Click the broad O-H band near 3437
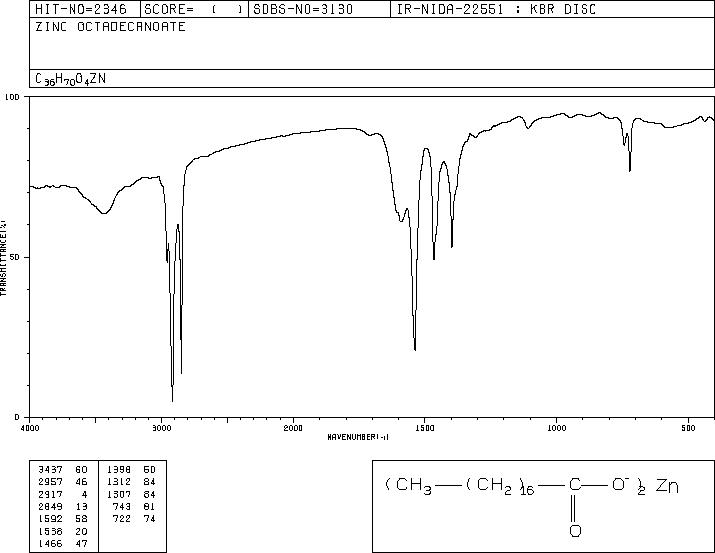The height and width of the screenshot is (553, 715). coord(104,212)
